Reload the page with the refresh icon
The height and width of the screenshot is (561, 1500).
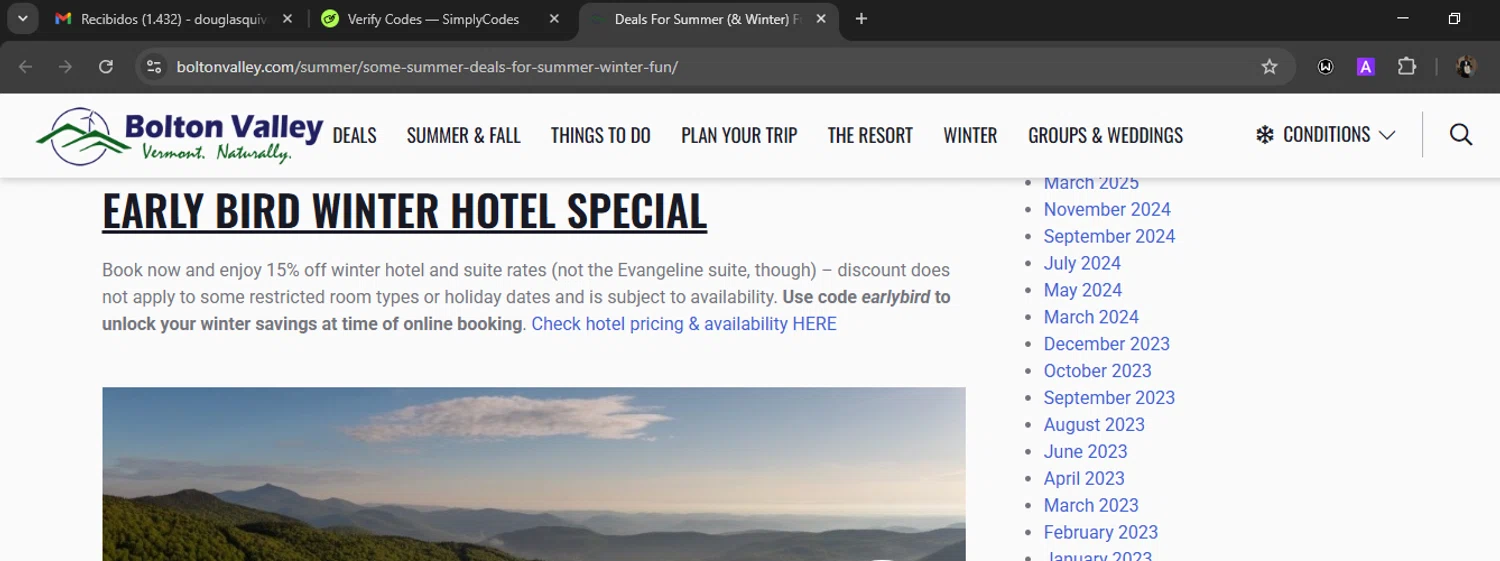(x=106, y=67)
